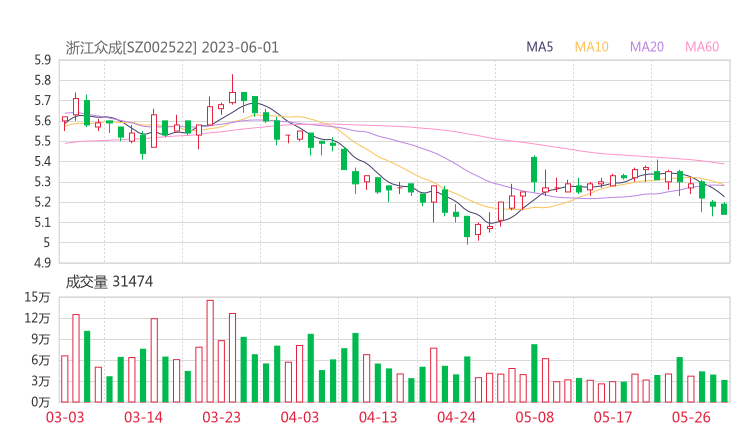
Task: Click the 05-17 date axis label
Action: (x=613, y=417)
